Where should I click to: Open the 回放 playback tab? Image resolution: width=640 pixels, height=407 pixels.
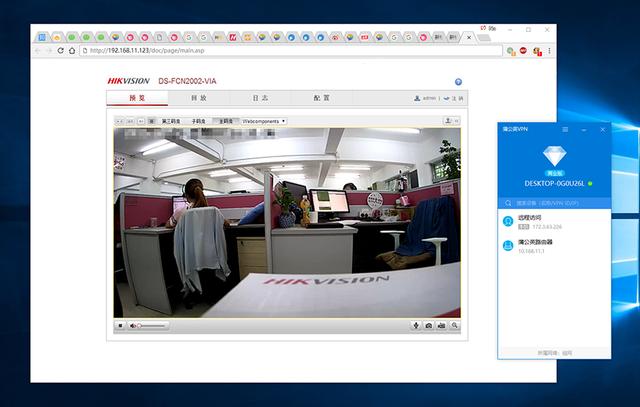[x=199, y=98]
